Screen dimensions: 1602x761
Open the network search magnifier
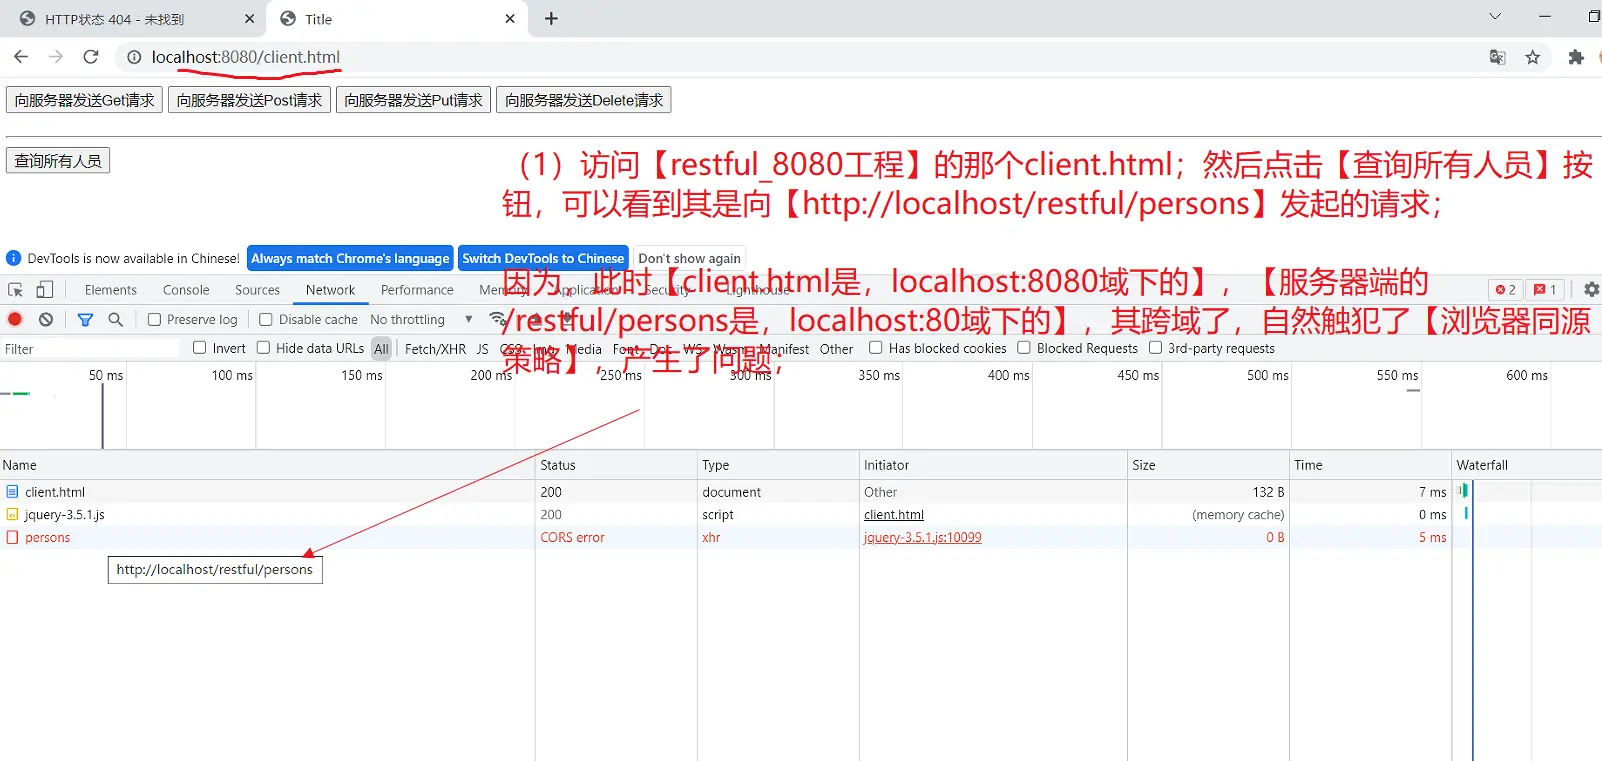(x=116, y=319)
